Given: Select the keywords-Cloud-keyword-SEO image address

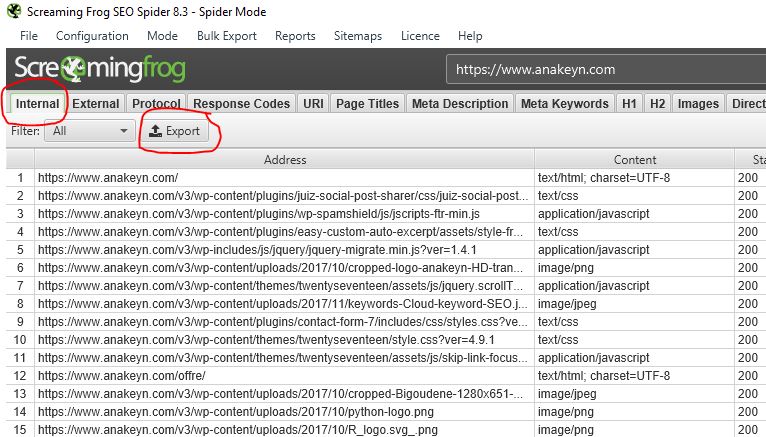Looking at the screenshot, I should (284, 304).
